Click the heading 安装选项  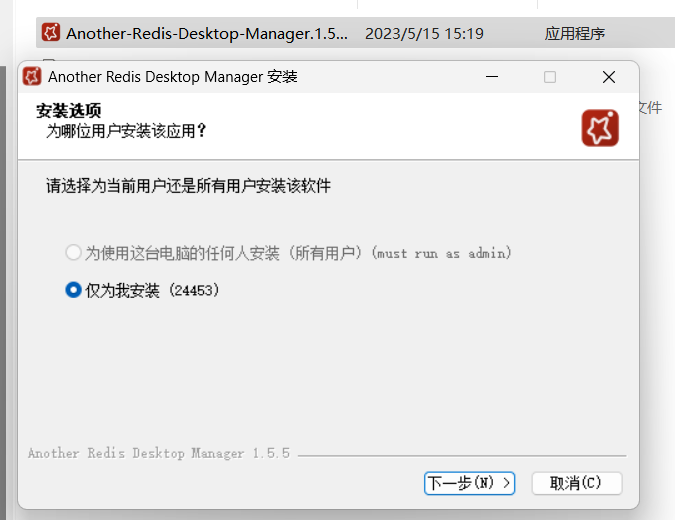(69, 111)
